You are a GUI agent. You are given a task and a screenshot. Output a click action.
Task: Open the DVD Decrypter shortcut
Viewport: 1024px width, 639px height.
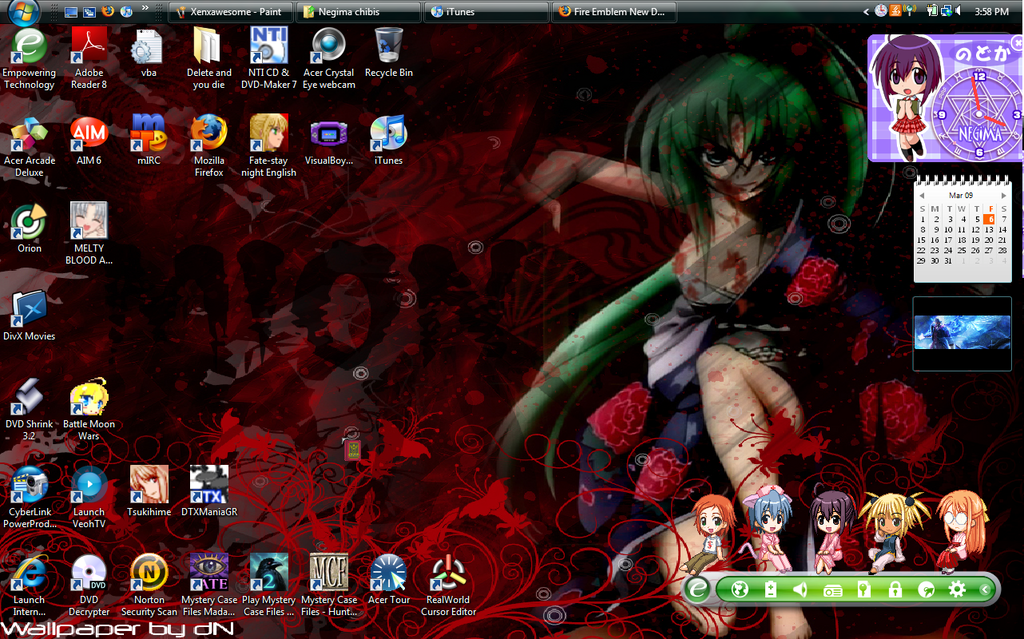(x=89, y=573)
